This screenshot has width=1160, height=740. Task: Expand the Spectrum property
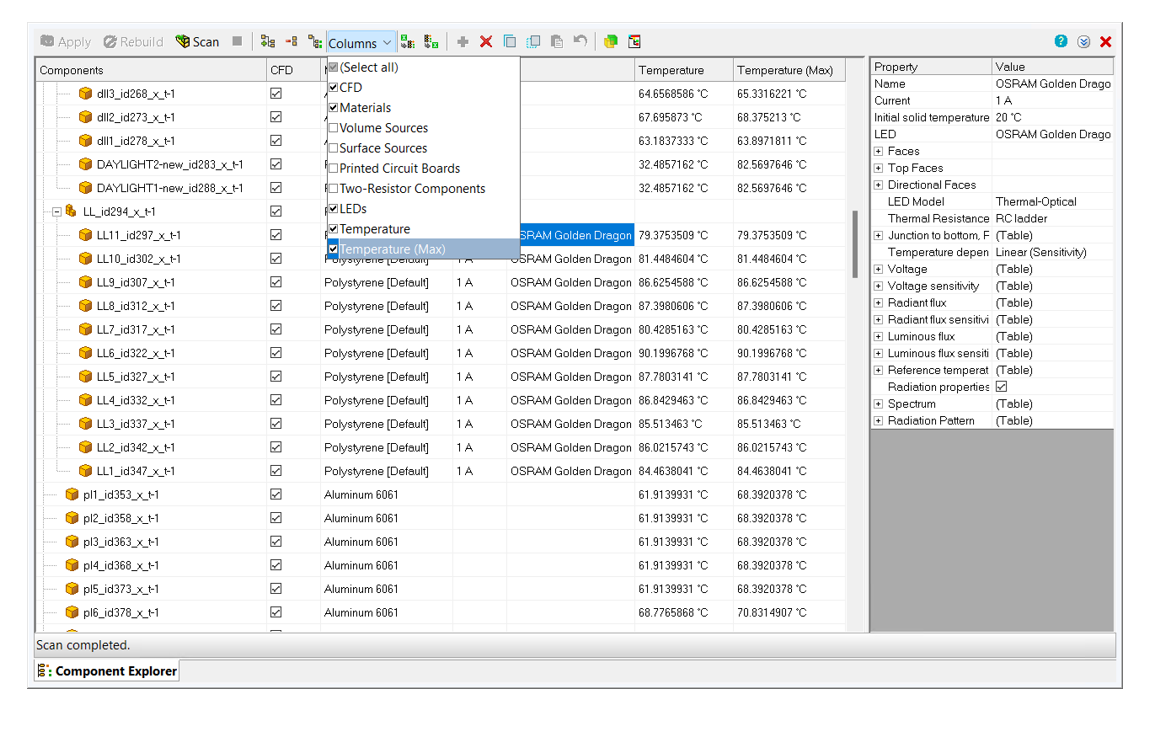(879, 404)
